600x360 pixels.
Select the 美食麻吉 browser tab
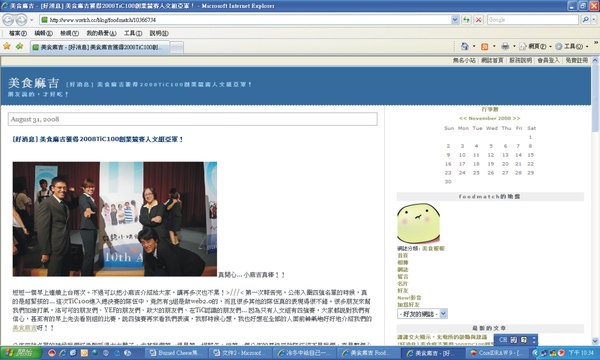click(x=99, y=47)
